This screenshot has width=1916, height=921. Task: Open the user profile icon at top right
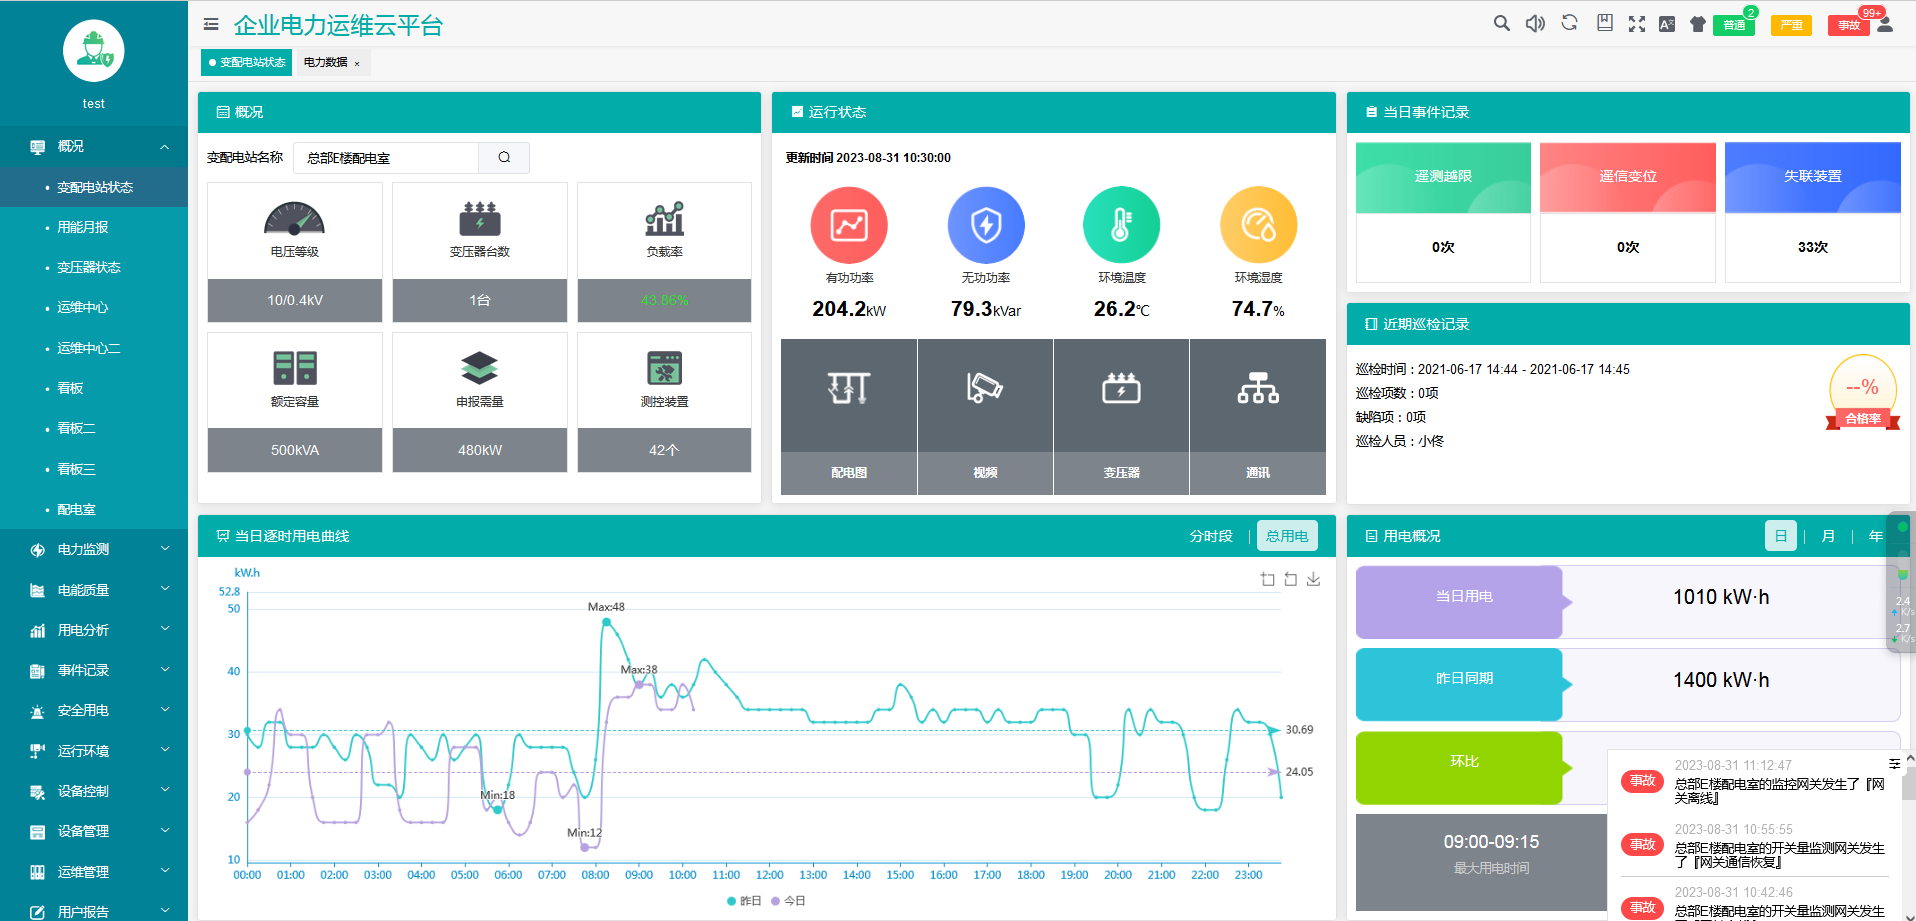[1885, 24]
